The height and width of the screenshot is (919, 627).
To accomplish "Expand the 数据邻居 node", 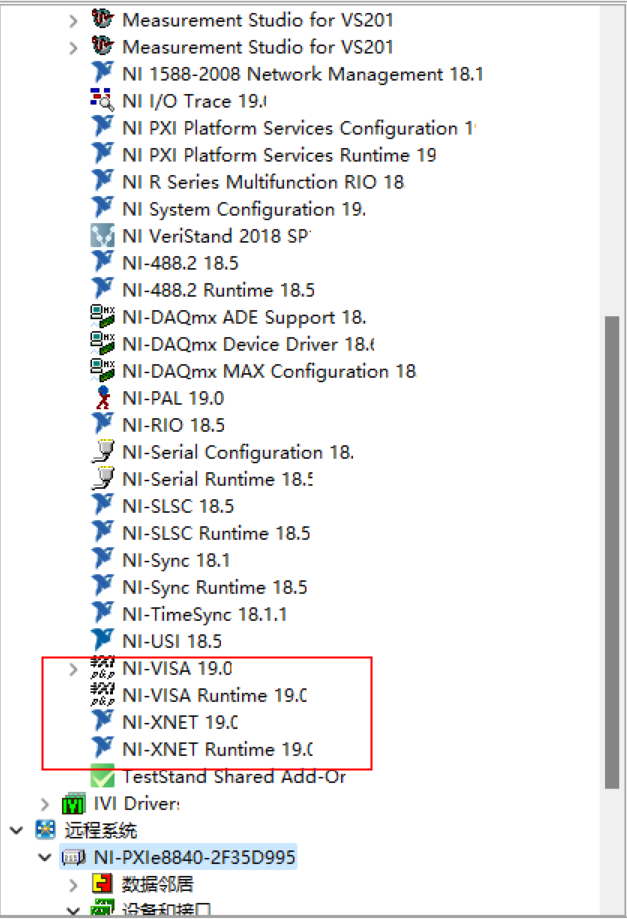I will point(73,885).
